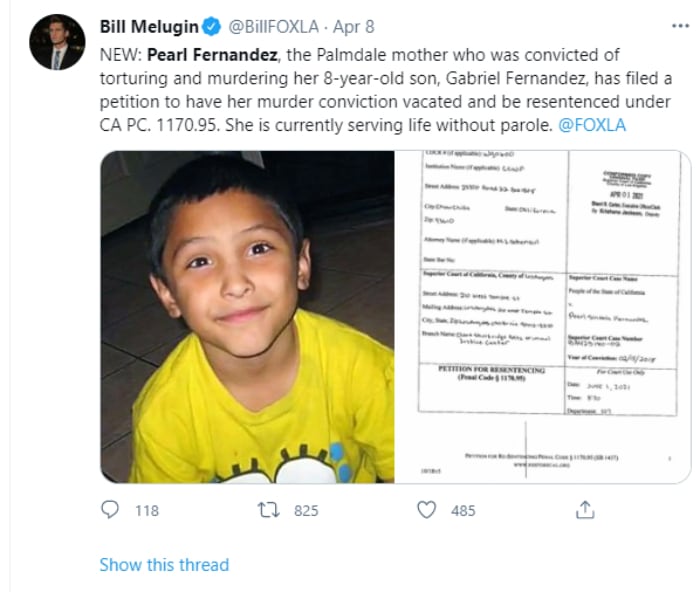The image size is (700, 592).
Task: Click the 485 likes count
Action: (463, 510)
